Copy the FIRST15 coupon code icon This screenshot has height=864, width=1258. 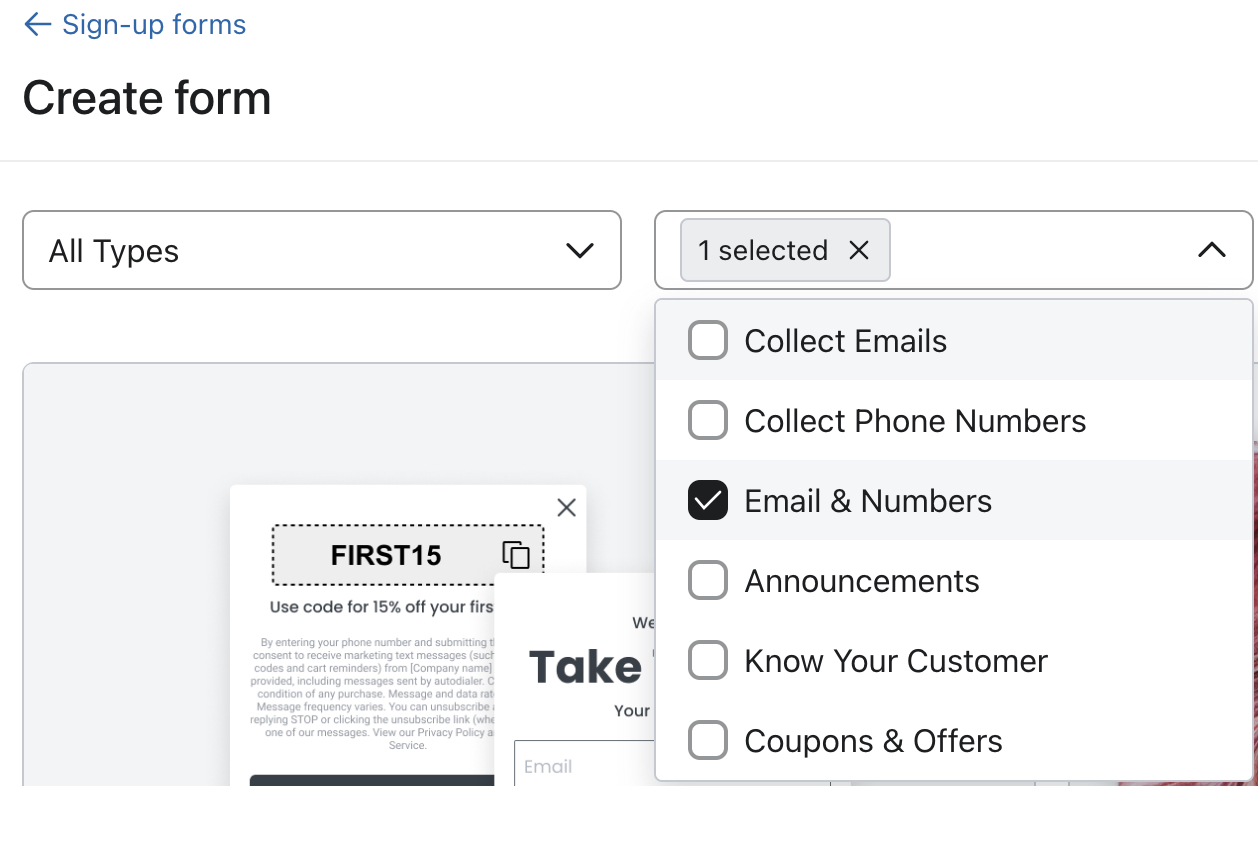point(515,555)
